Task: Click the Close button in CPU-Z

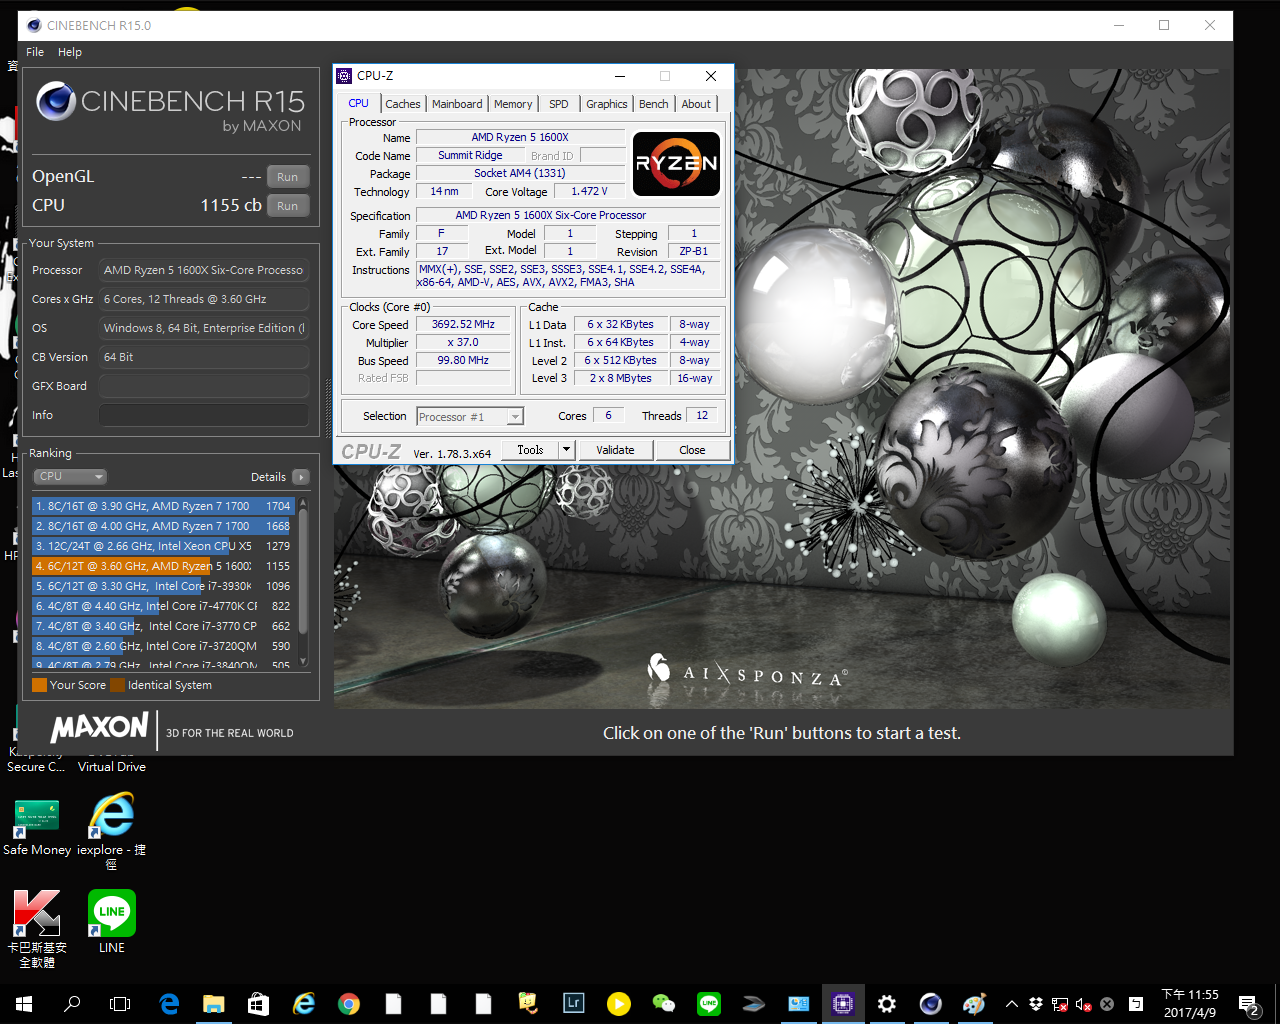Action: [x=692, y=450]
